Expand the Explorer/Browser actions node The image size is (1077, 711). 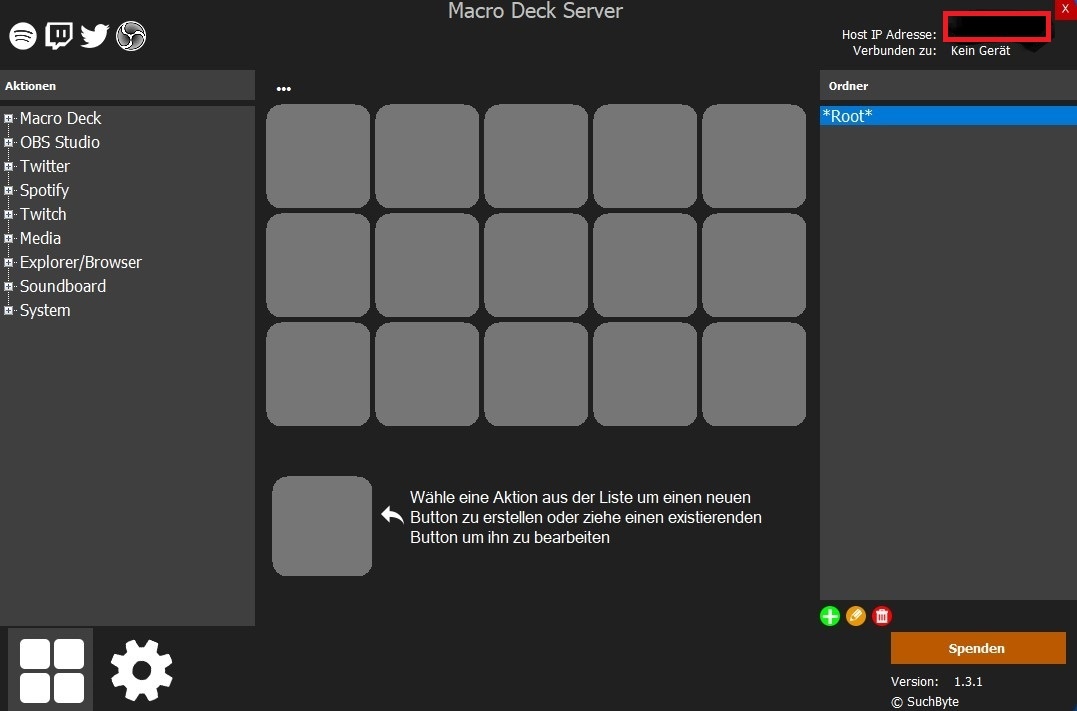pos(8,263)
